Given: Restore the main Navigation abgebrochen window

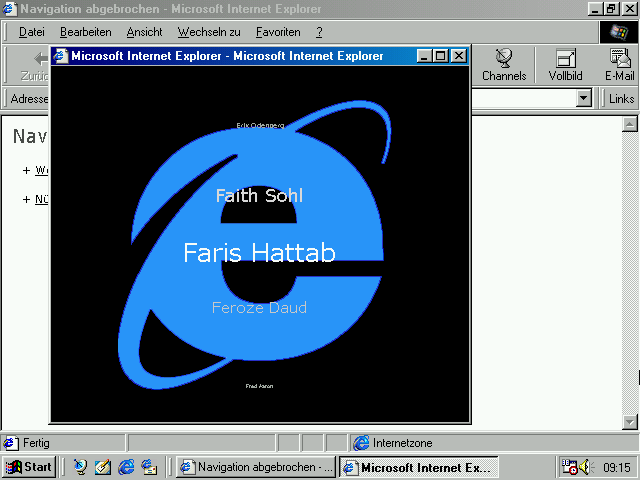Looking at the screenshot, I should tap(611, 9).
